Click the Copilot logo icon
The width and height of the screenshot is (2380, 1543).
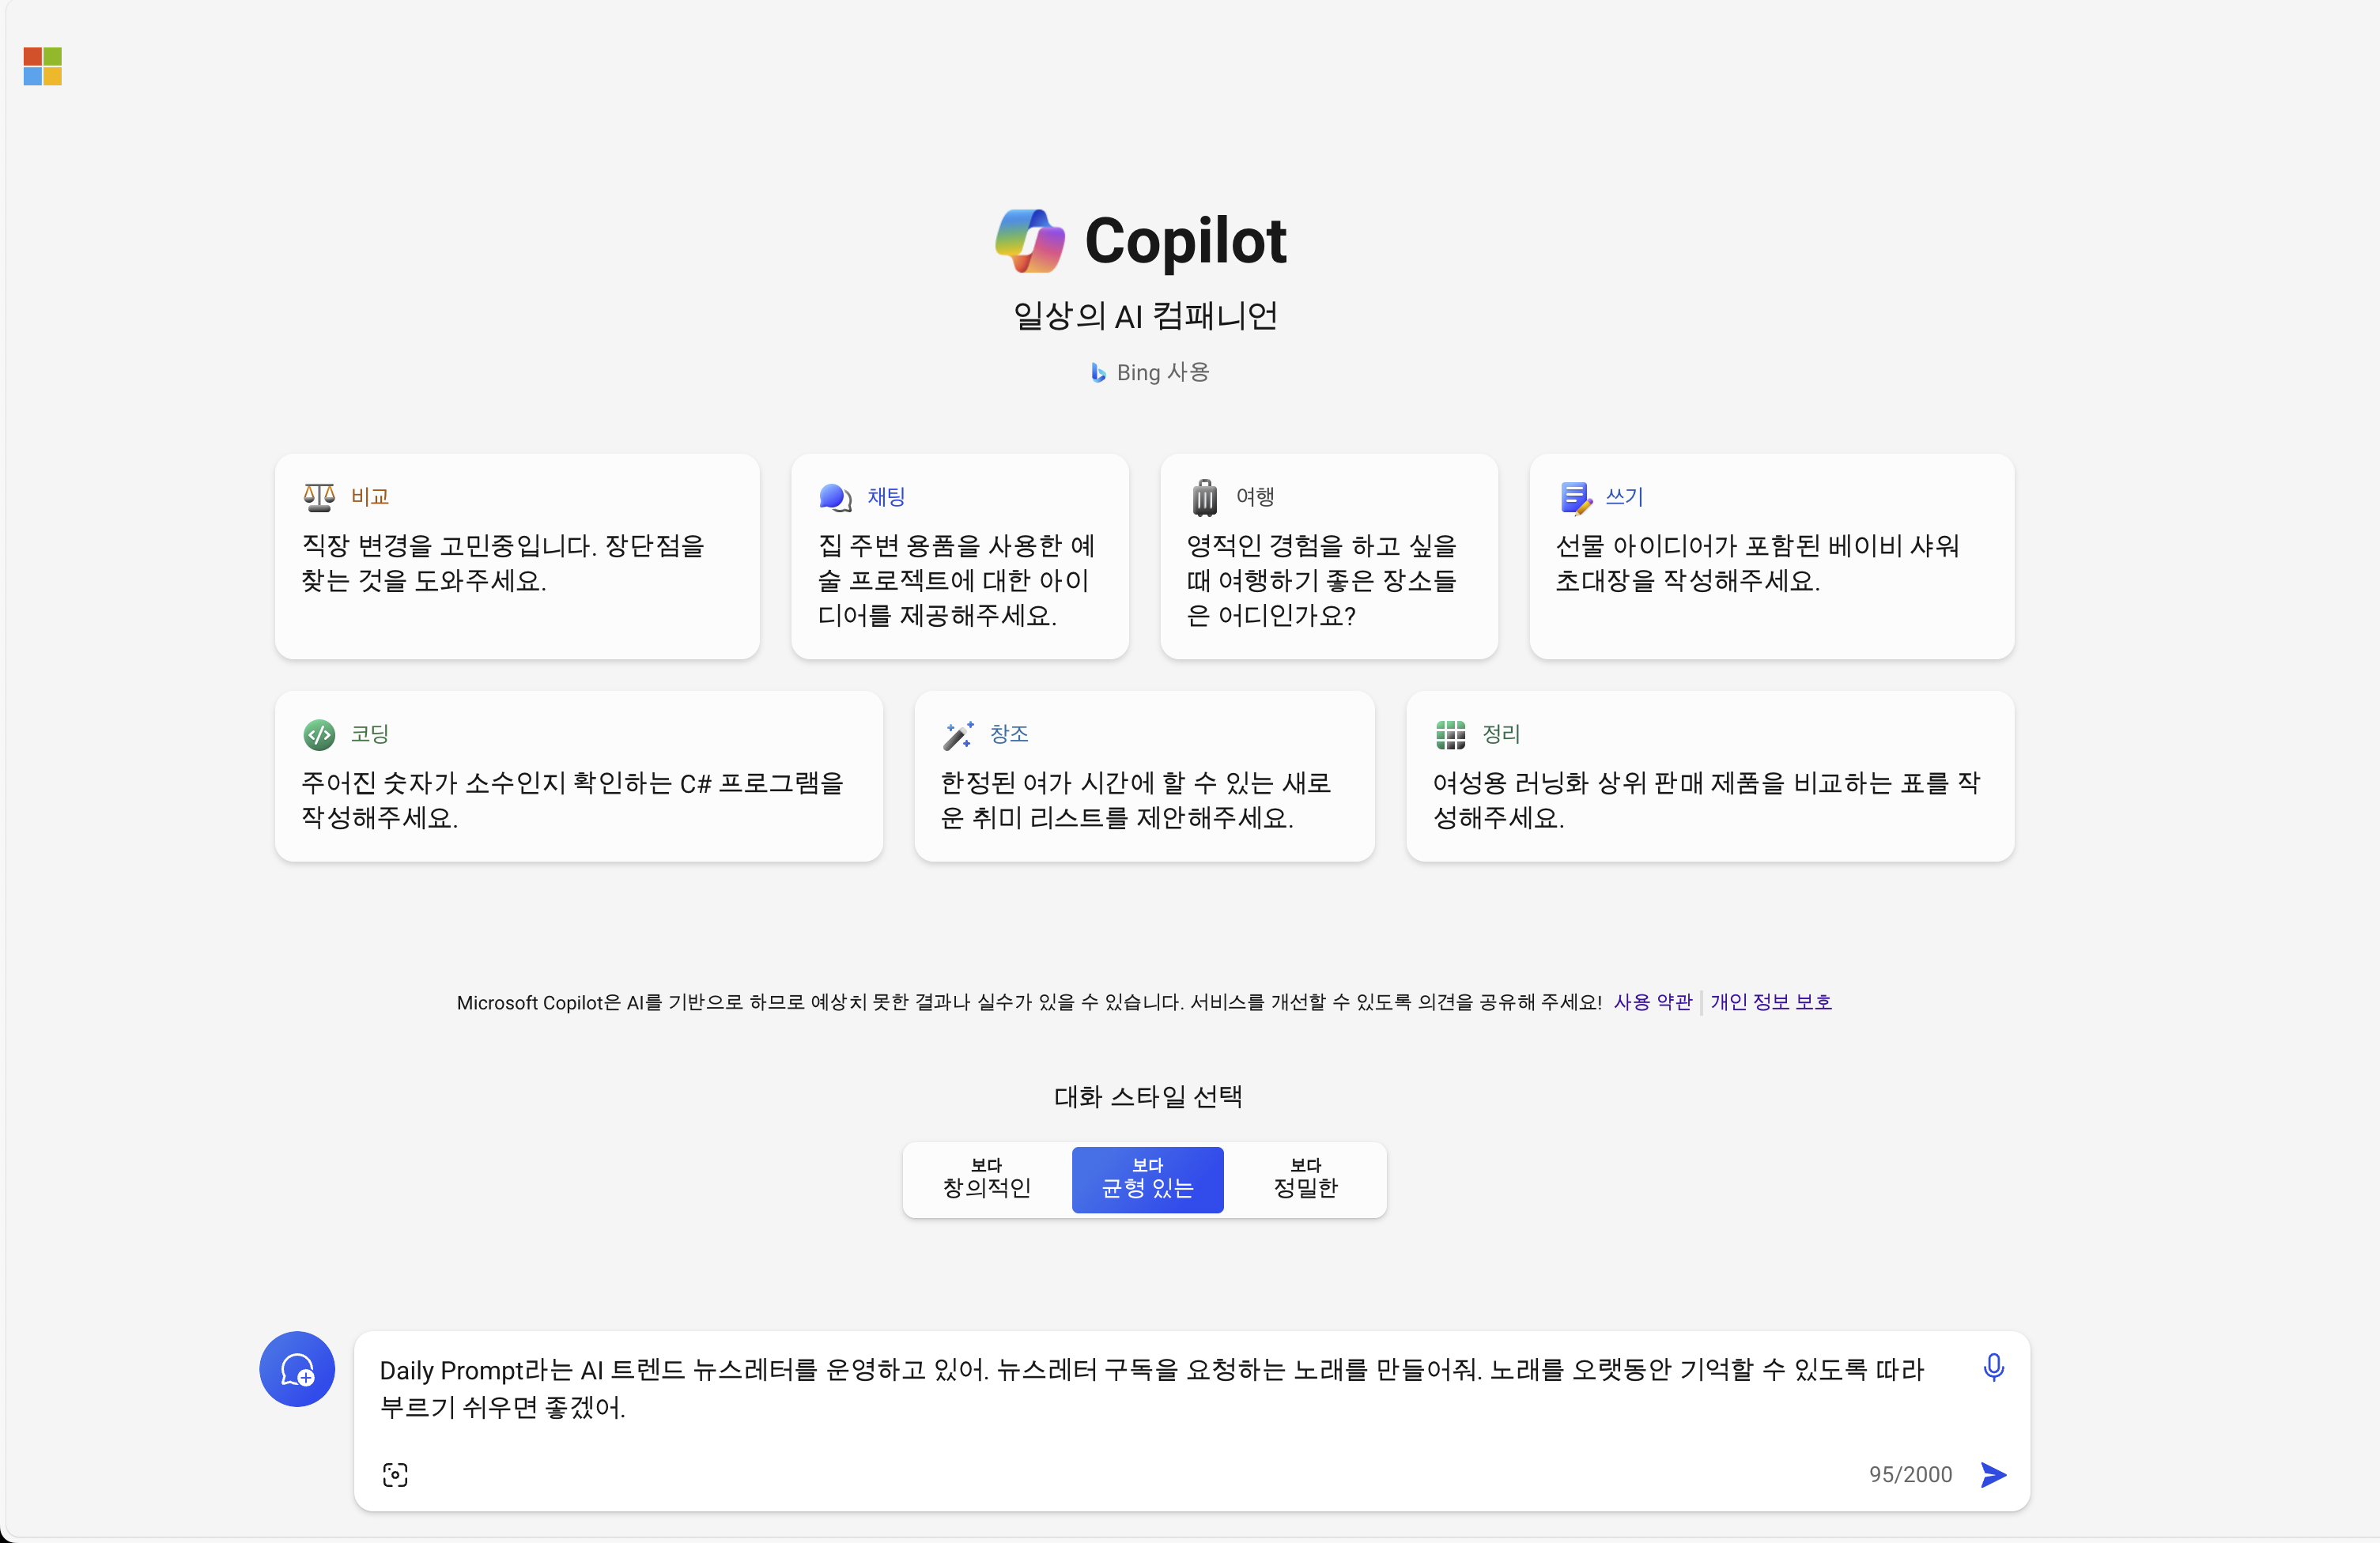pyautogui.click(x=1029, y=239)
